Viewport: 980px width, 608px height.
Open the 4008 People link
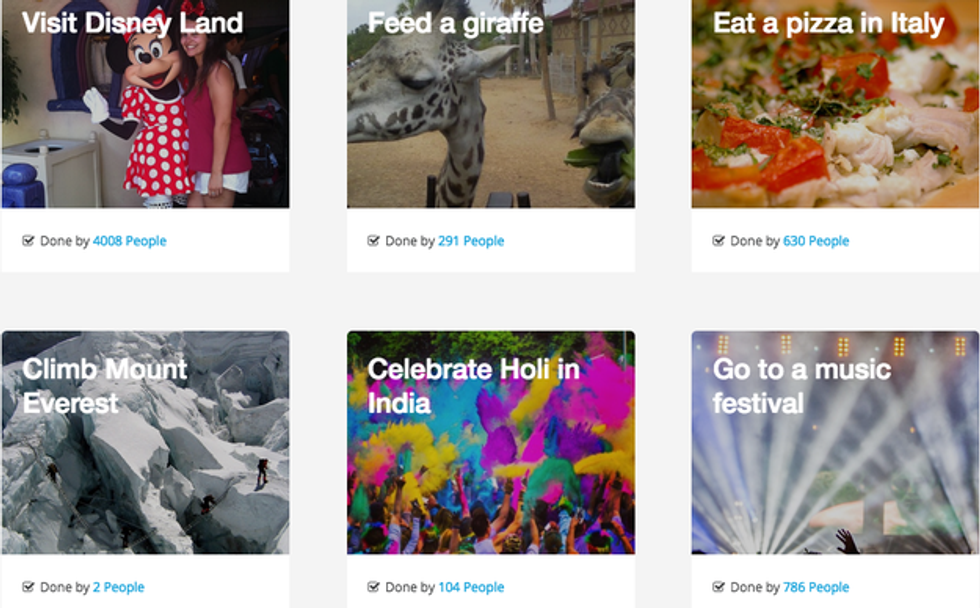[x=129, y=241]
